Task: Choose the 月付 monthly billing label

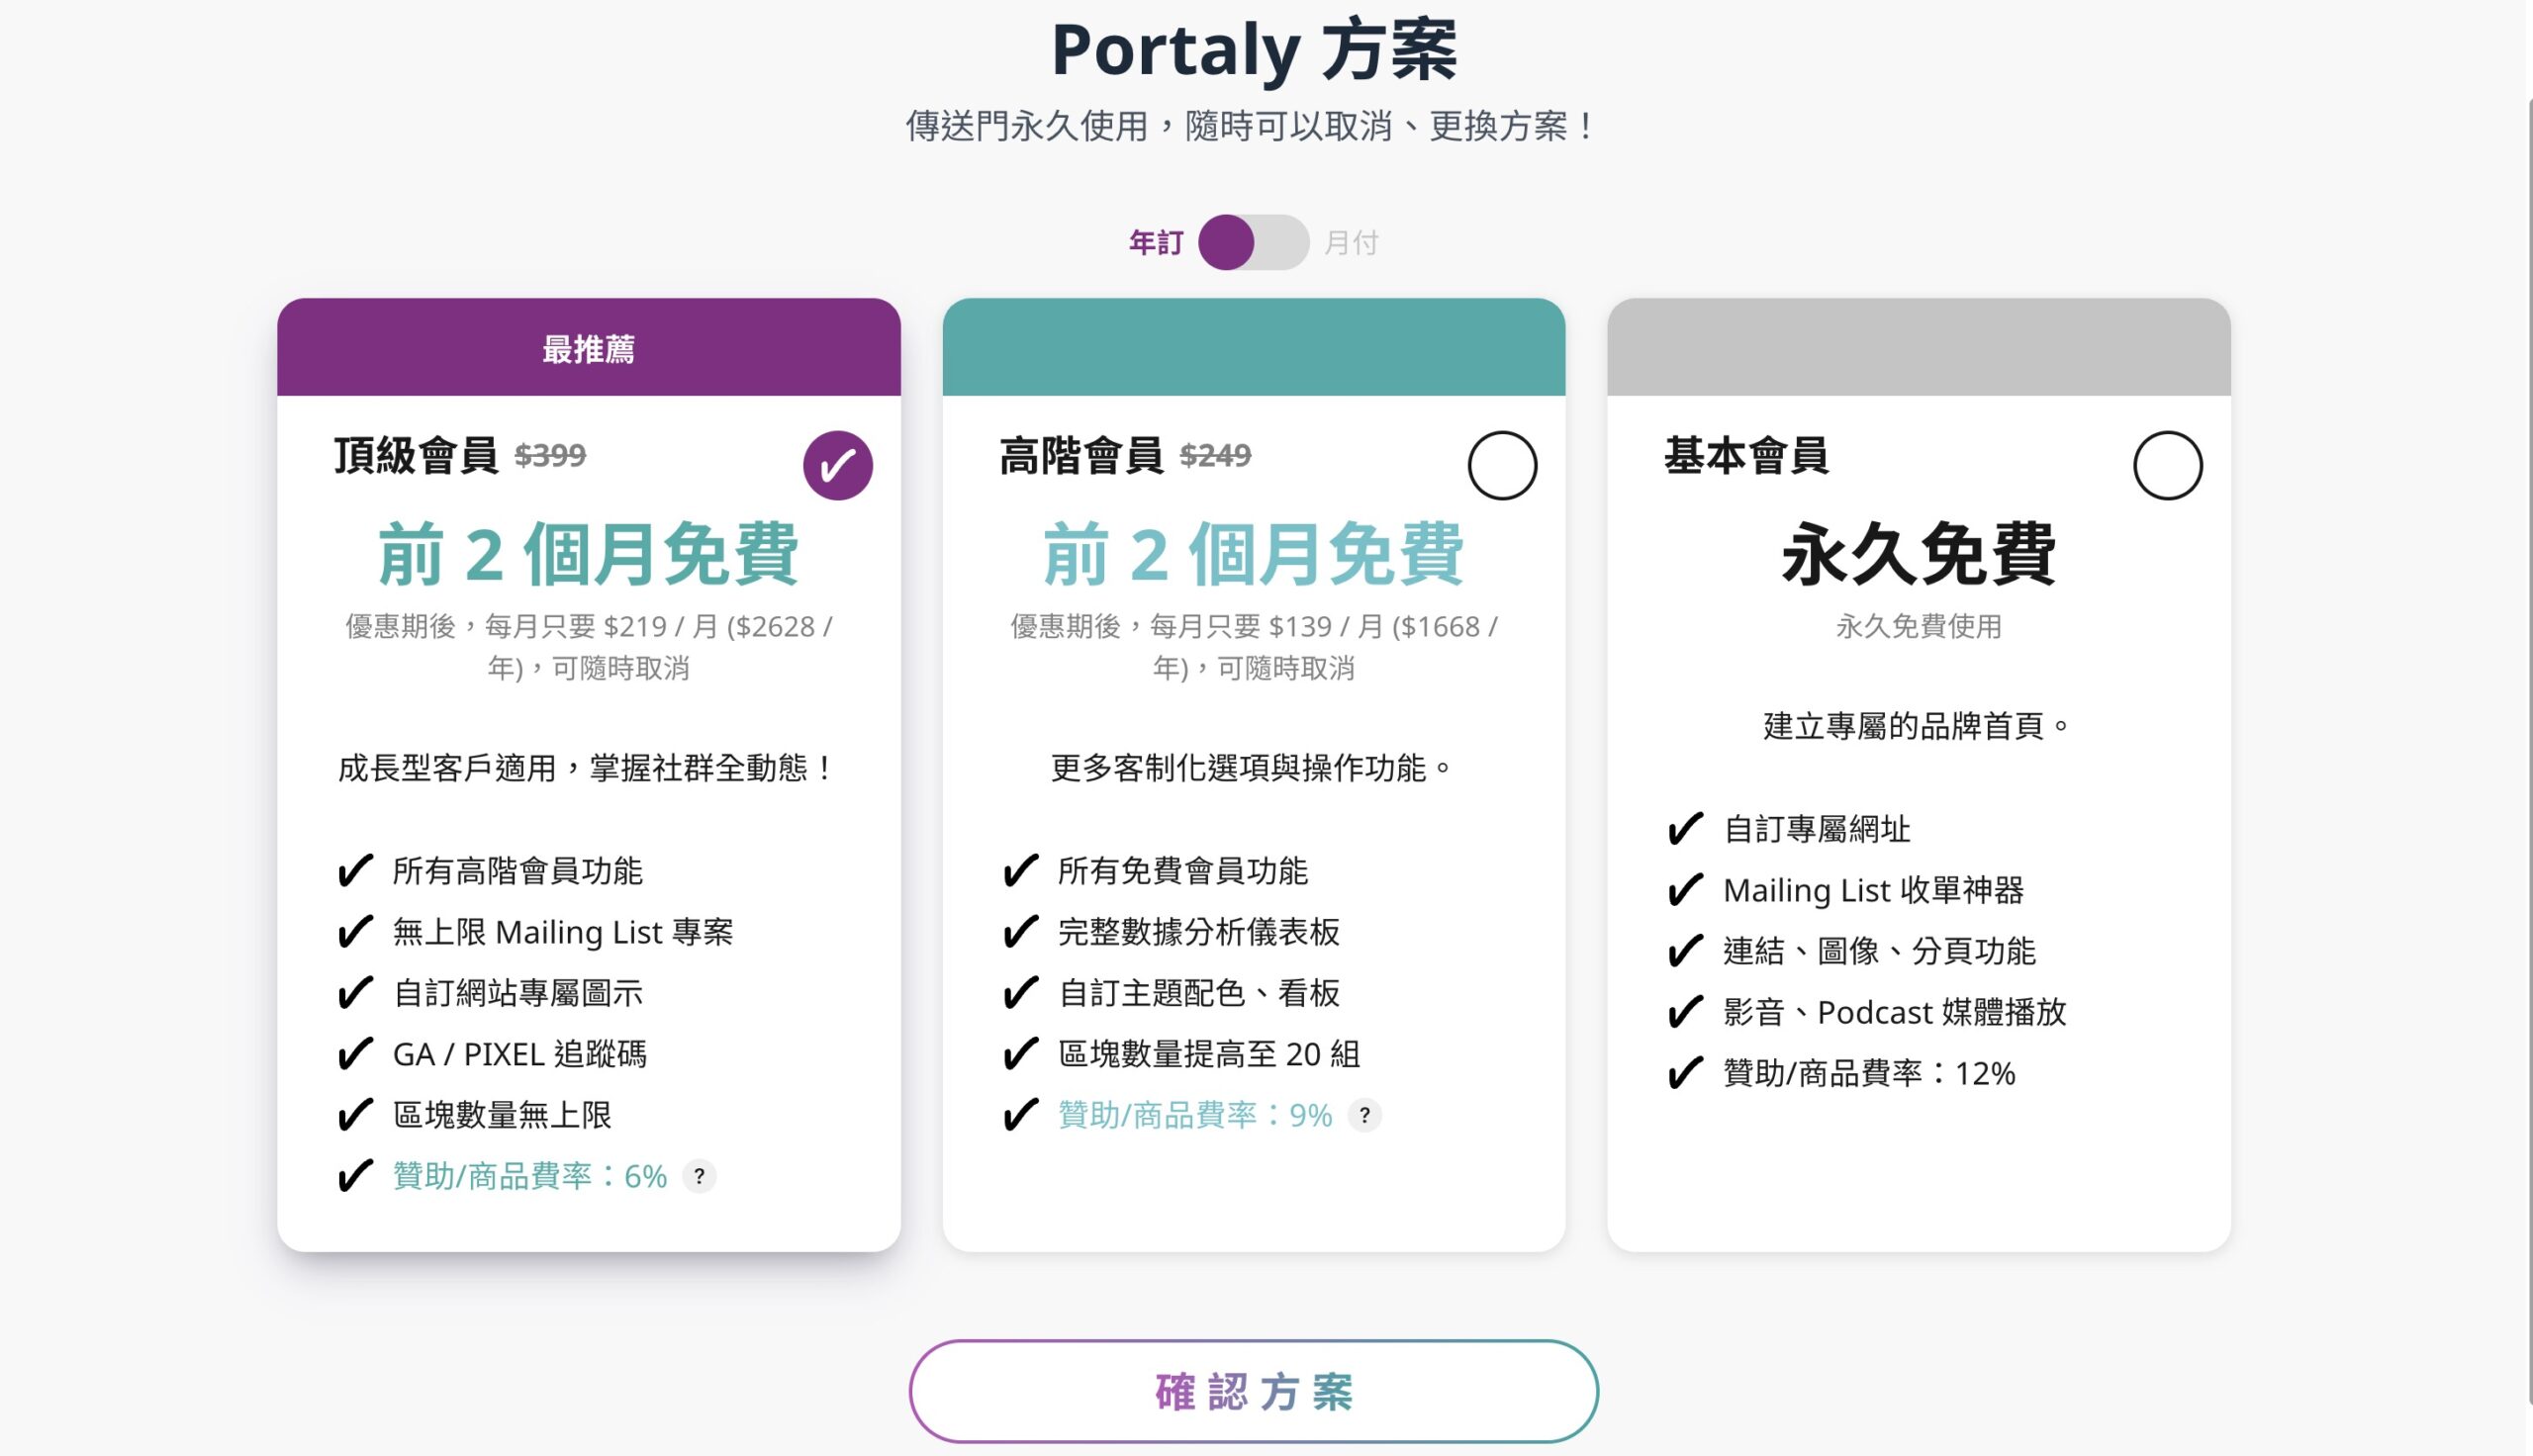Action: click(1351, 242)
